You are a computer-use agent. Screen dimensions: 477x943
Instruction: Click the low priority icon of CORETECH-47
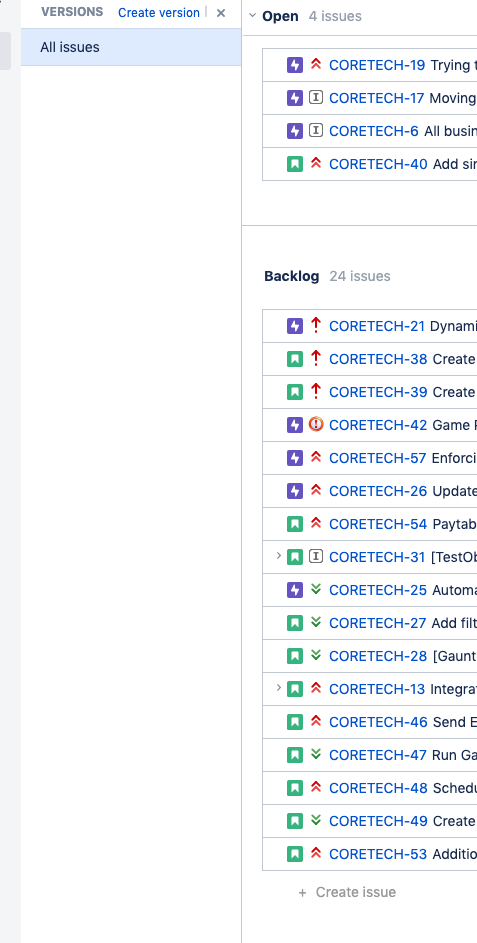[316, 755]
